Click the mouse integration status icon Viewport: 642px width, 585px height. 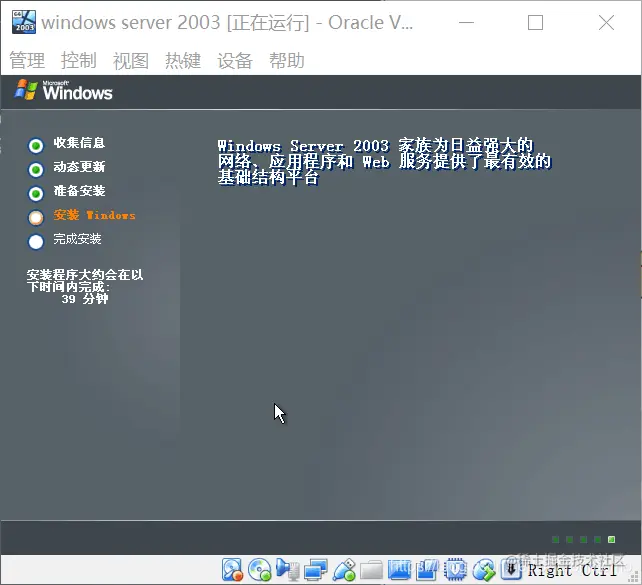click(484, 570)
